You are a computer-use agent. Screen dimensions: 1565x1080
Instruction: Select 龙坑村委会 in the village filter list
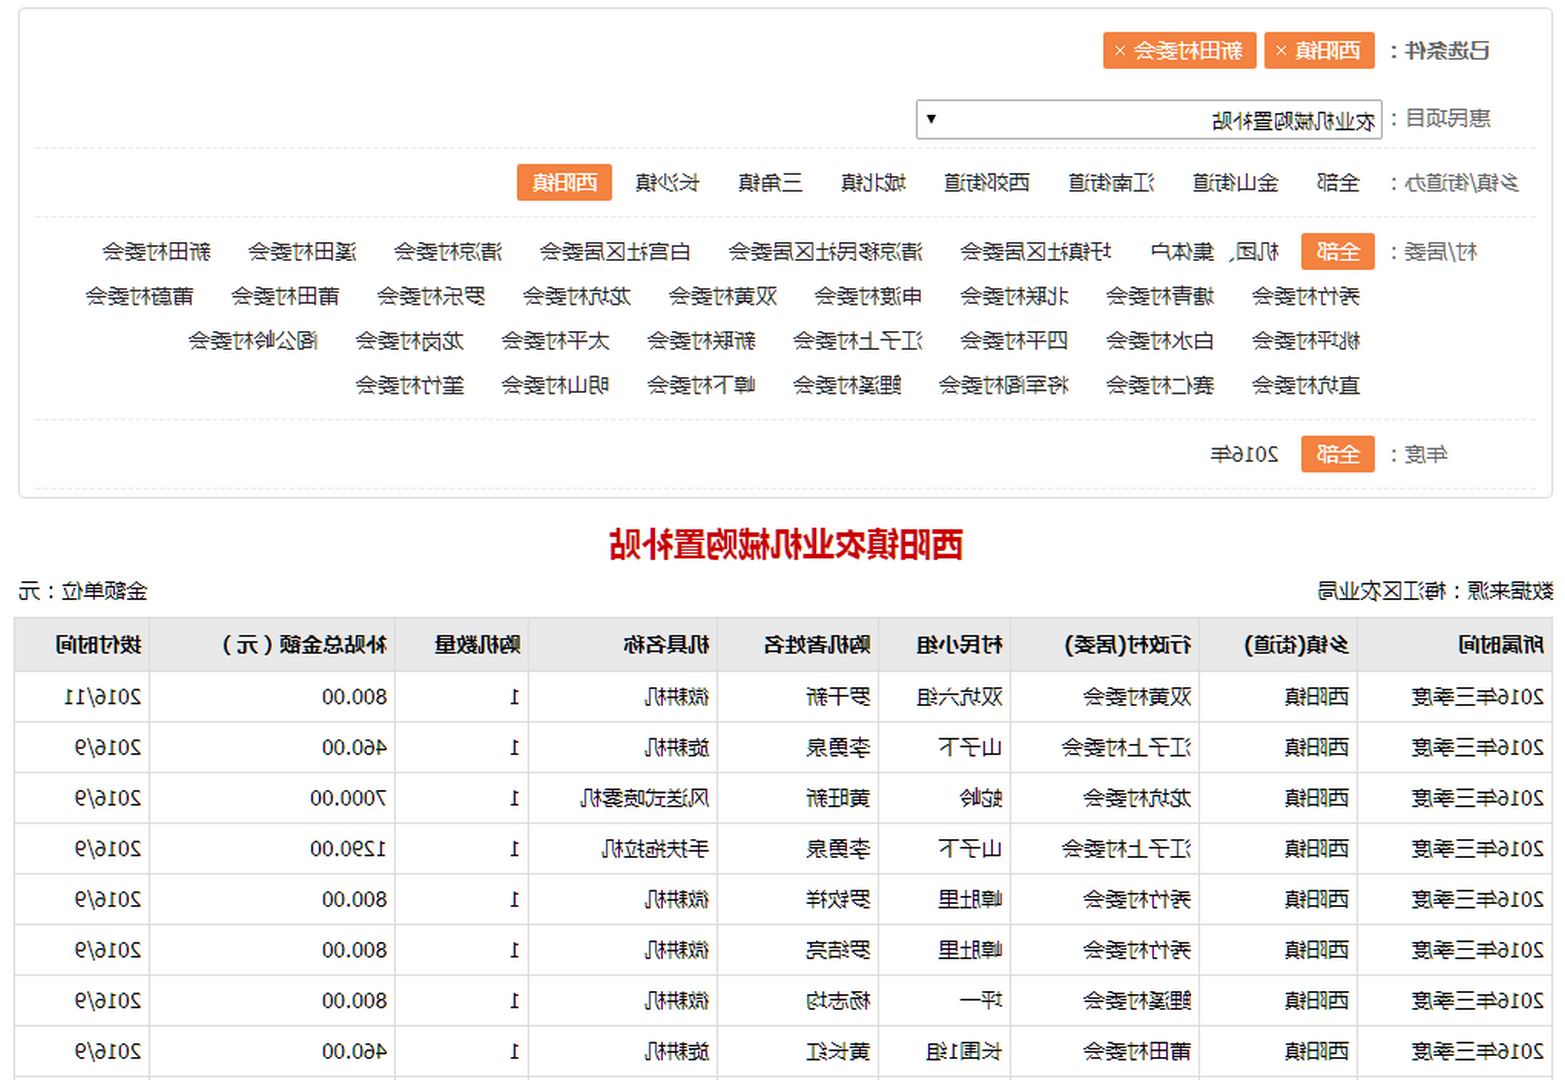tap(577, 297)
